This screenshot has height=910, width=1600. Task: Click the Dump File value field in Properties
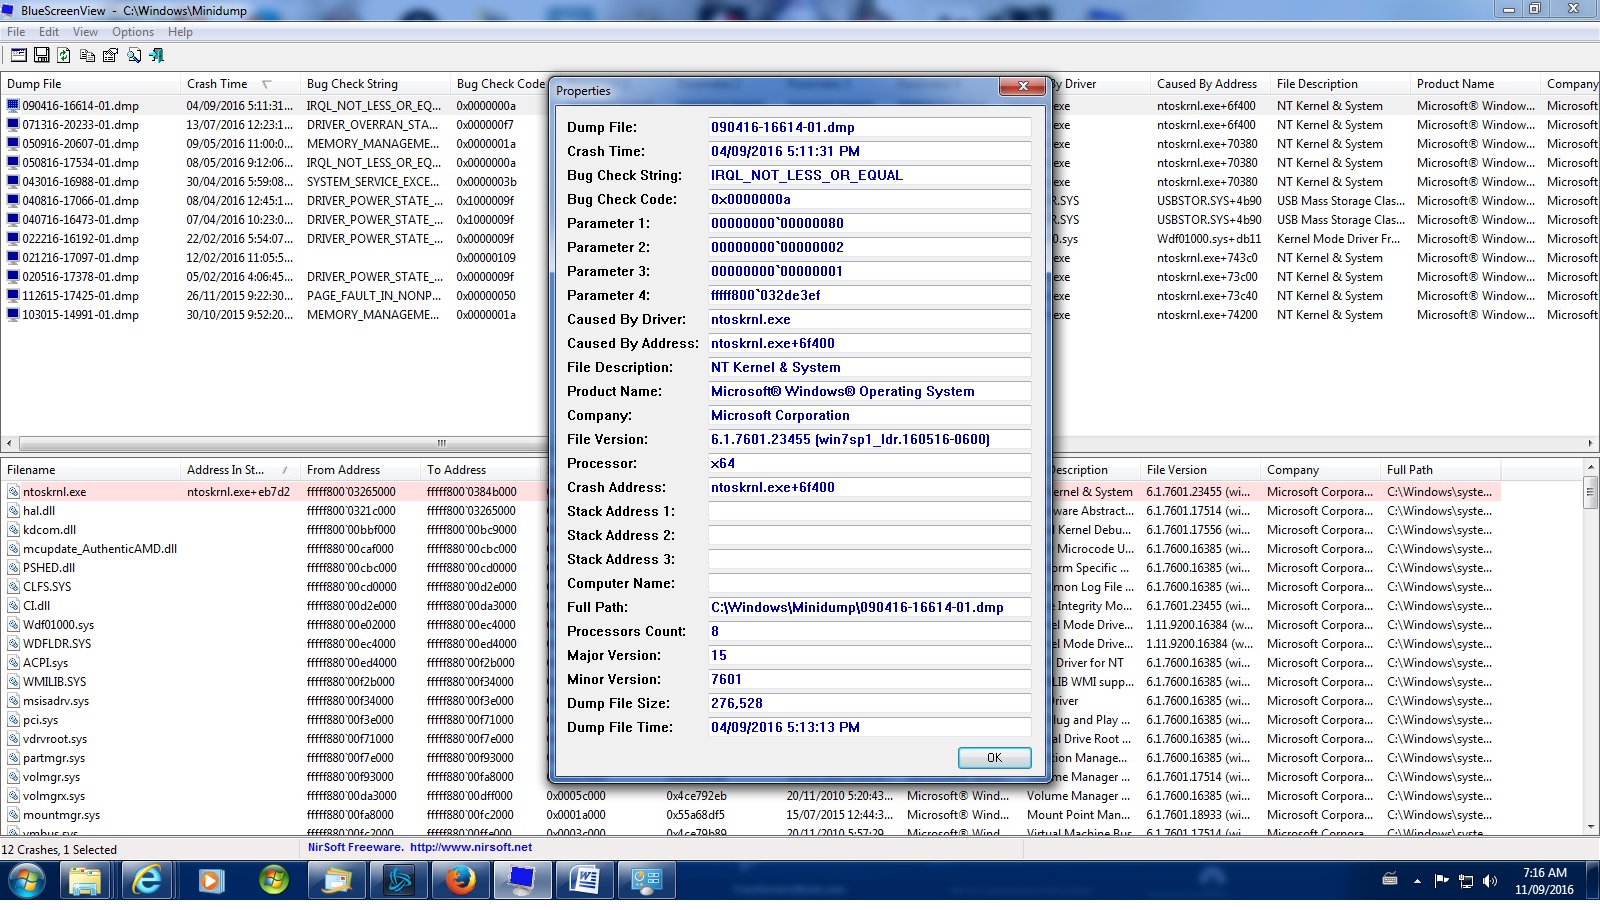[870, 127]
